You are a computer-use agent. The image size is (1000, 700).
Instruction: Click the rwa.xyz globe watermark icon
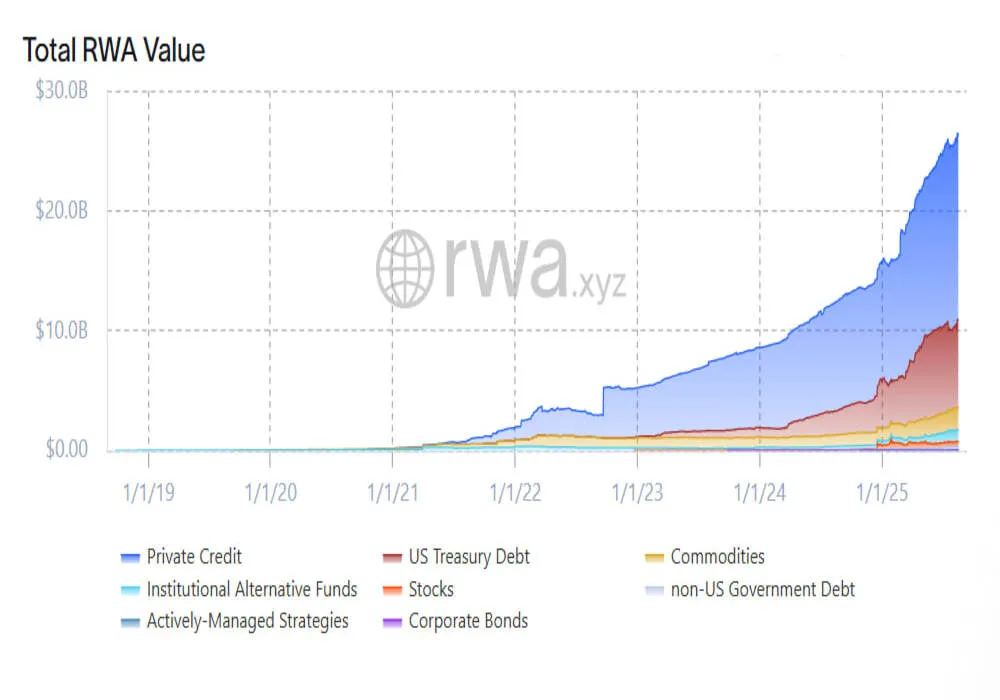pyautogui.click(x=405, y=268)
